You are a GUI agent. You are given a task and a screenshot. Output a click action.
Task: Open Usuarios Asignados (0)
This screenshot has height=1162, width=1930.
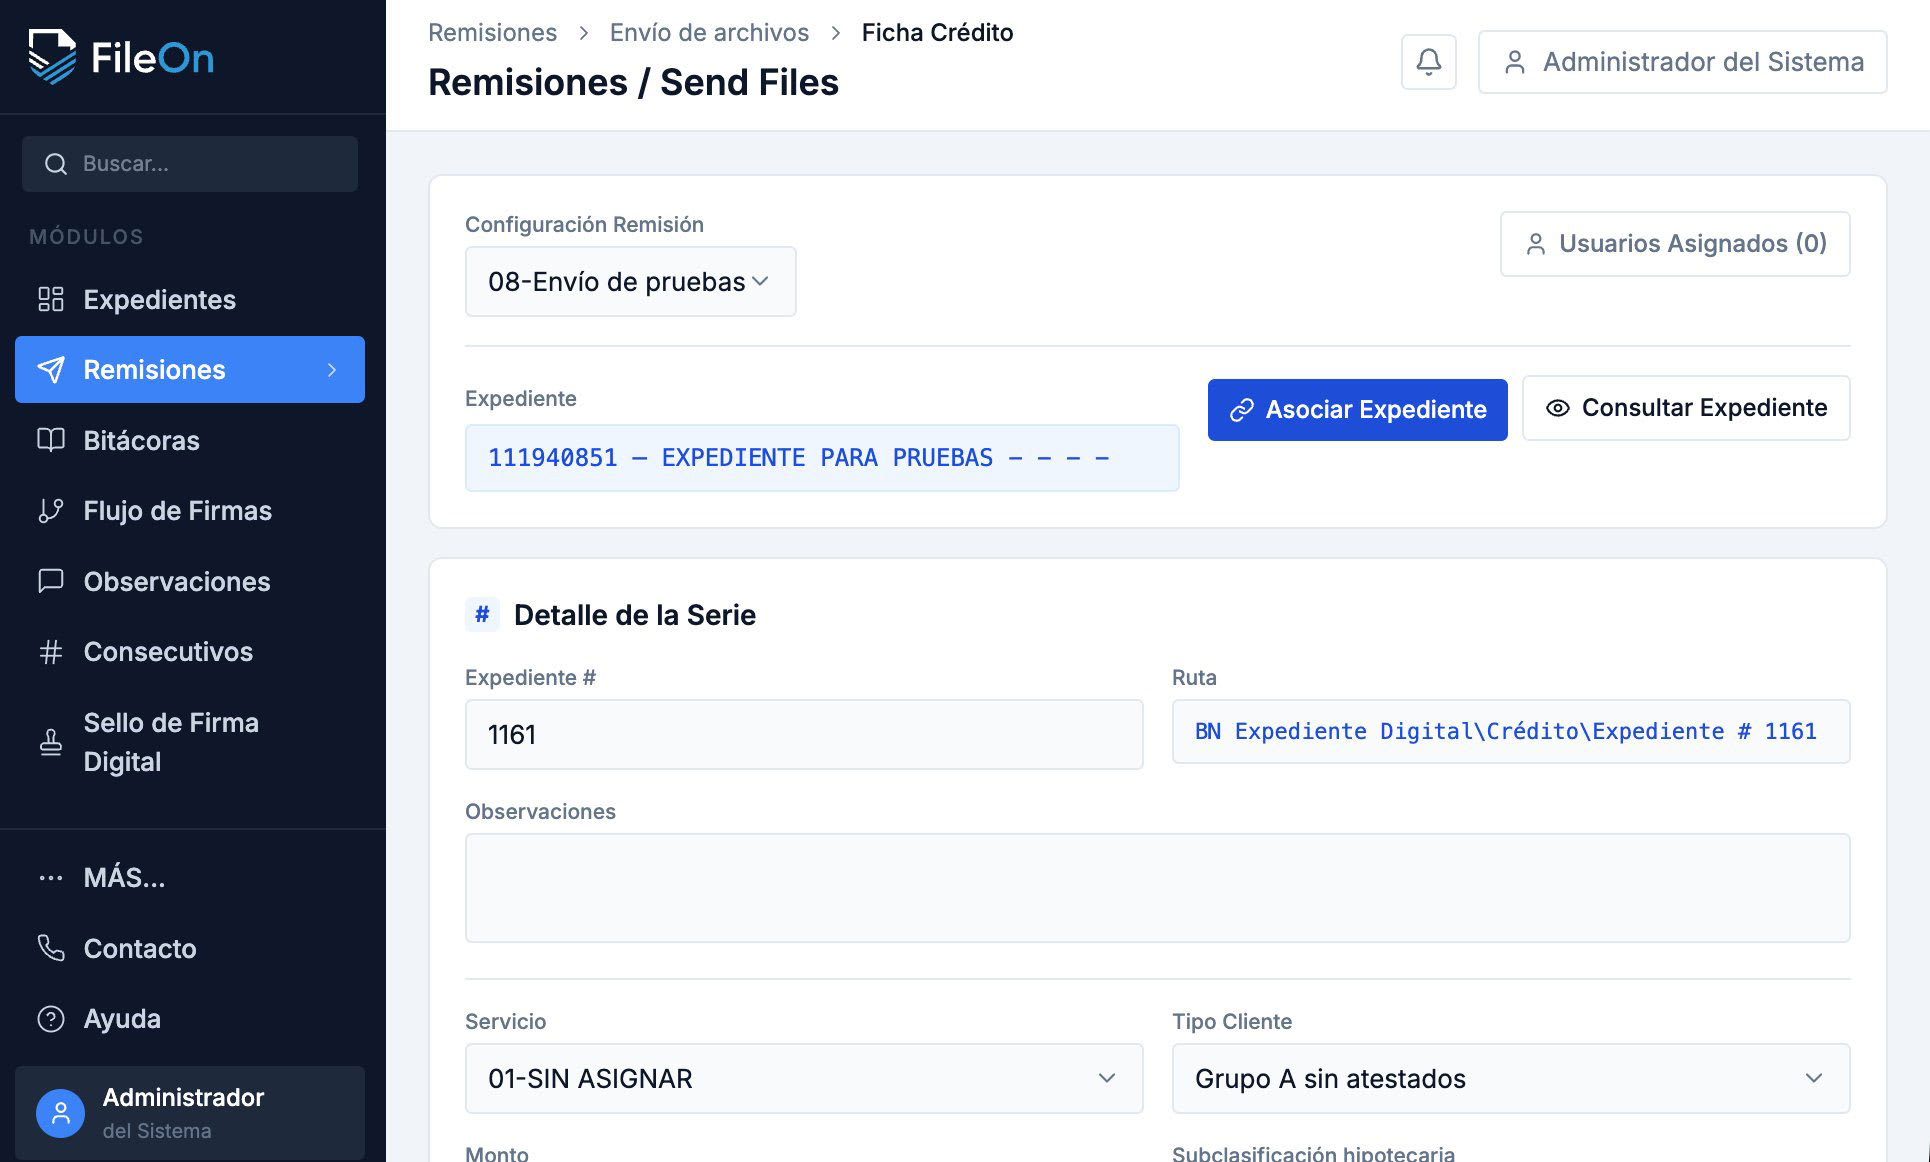coord(1675,244)
